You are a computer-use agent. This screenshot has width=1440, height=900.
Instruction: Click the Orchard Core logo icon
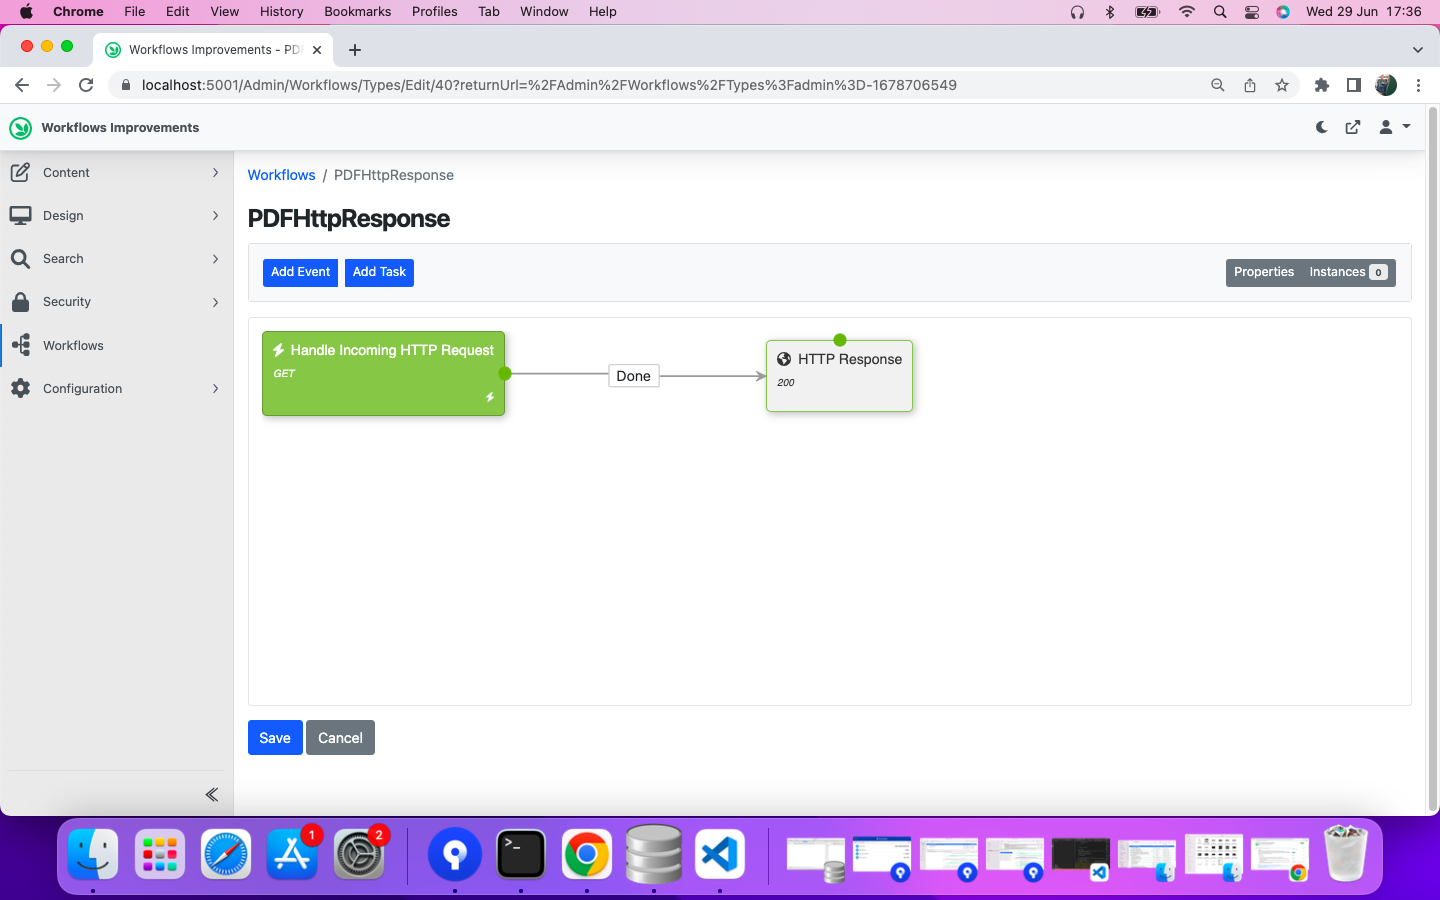(20, 128)
